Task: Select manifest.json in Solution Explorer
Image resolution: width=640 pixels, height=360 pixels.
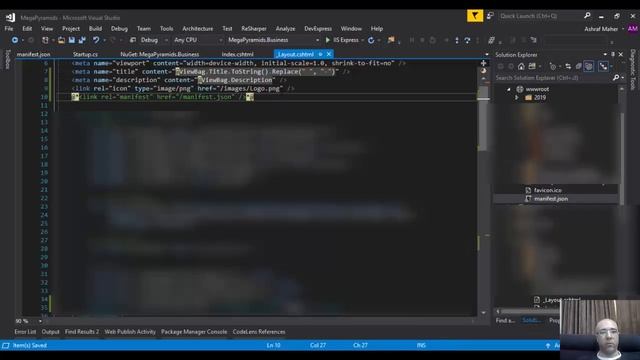Action: pyautogui.click(x=551, y=199)
